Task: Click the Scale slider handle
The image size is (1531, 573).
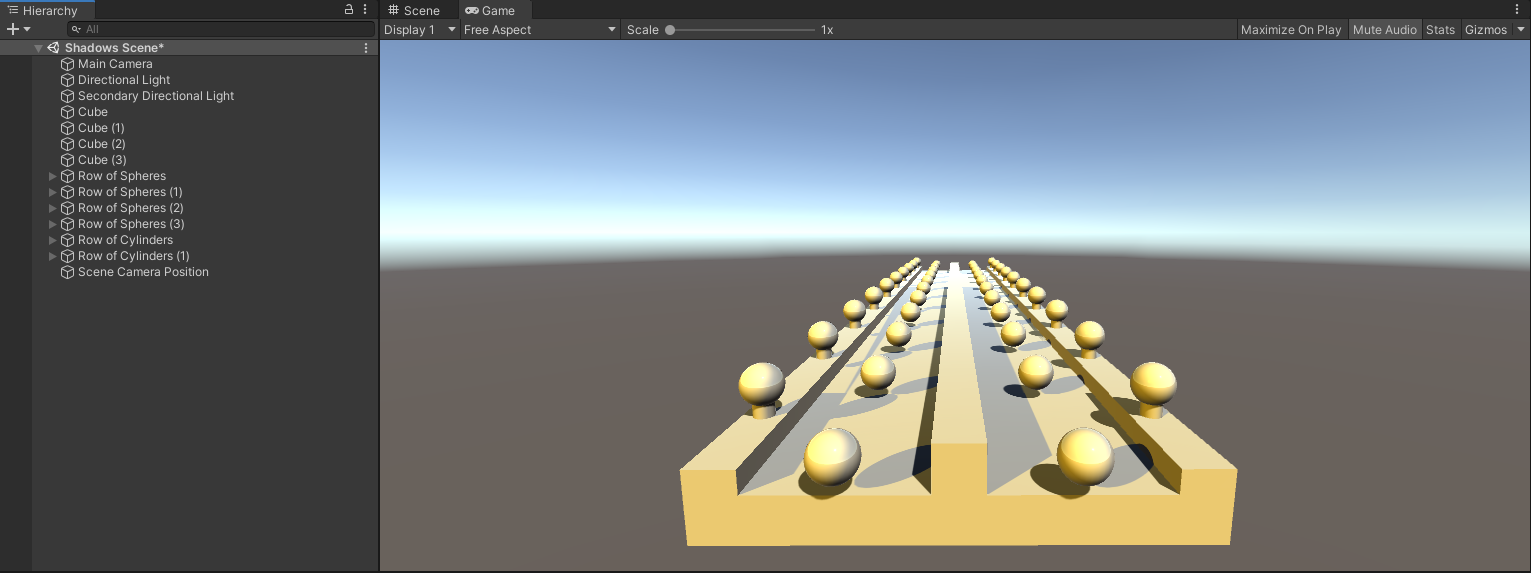Action: tap(670, 30)
